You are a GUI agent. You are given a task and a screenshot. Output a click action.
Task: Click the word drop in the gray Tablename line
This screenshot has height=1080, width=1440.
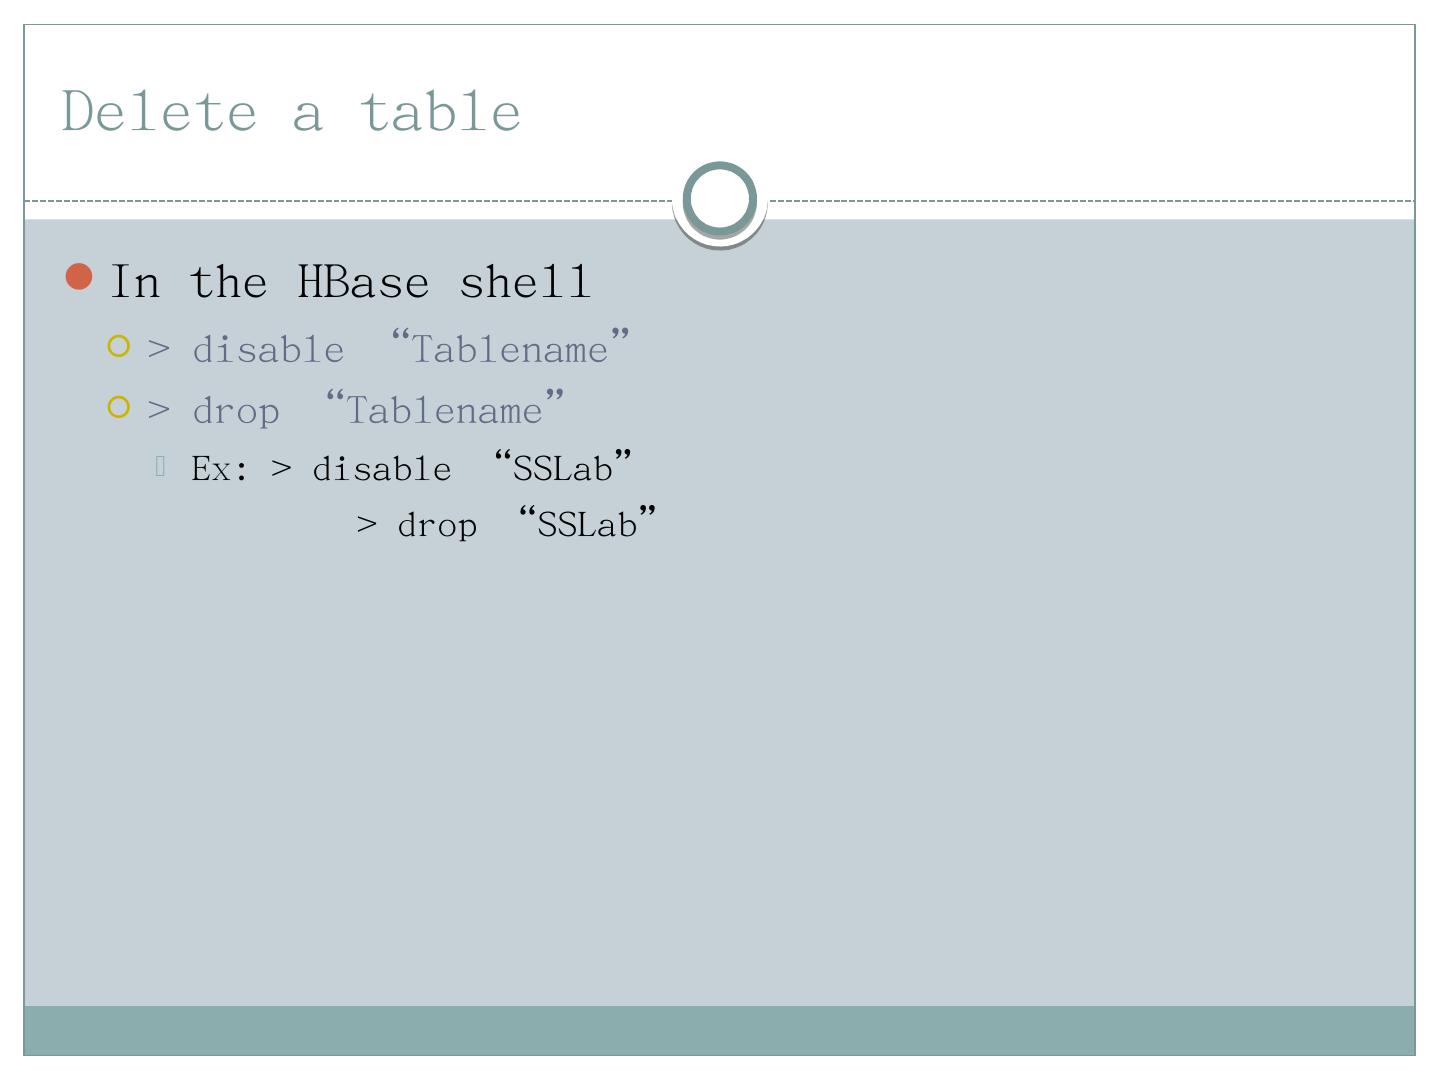[236, 411]
